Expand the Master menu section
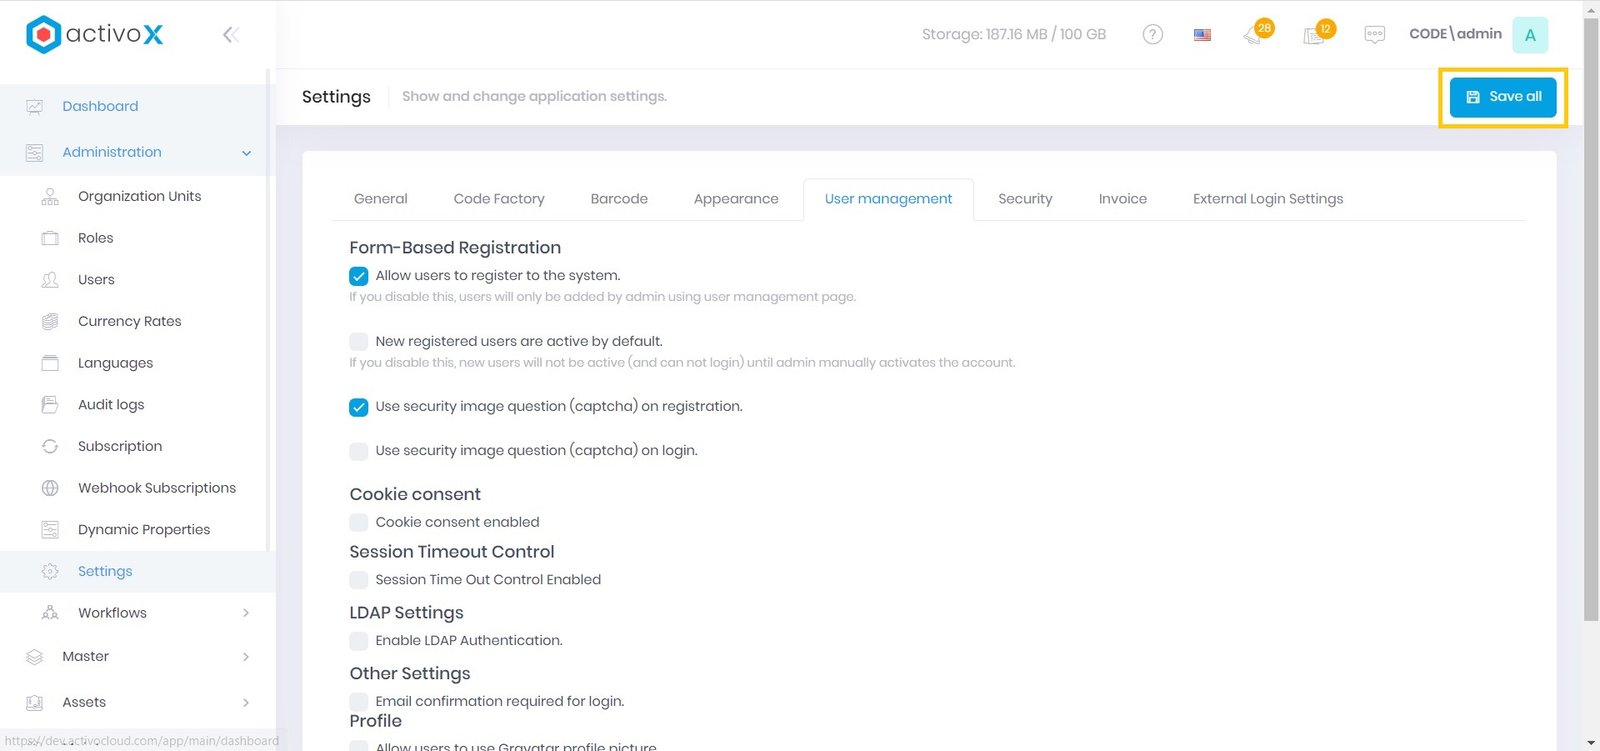The width and height of the screenshot is (1600, 751). [x=246, y=657]
